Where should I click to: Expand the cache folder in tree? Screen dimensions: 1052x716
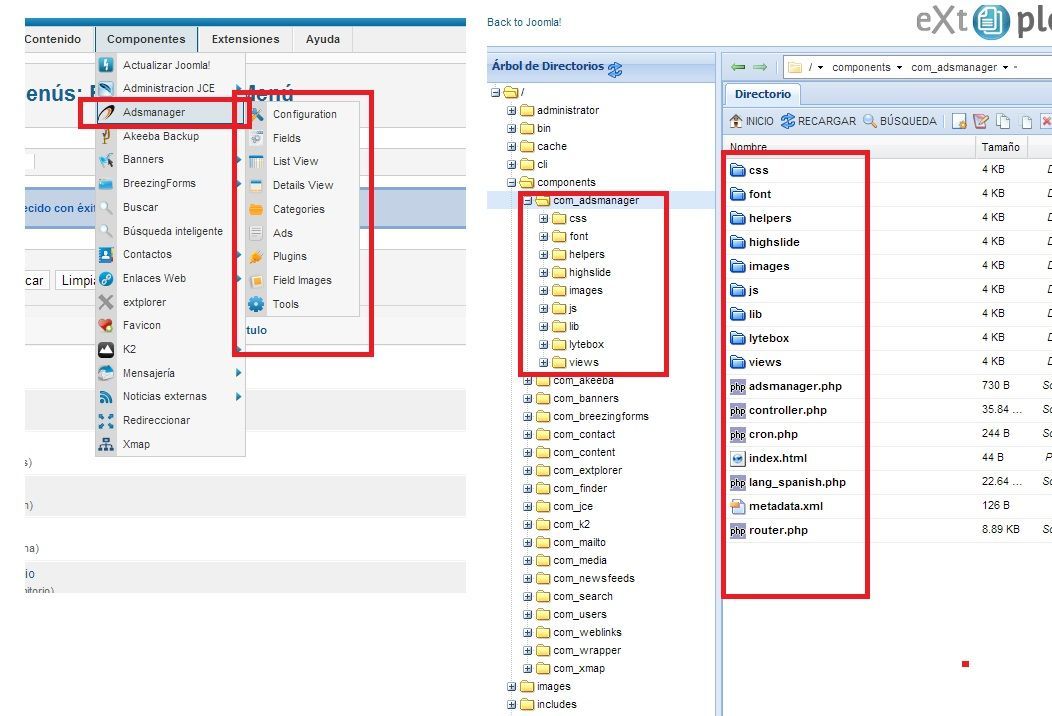[x=511, y=146]
